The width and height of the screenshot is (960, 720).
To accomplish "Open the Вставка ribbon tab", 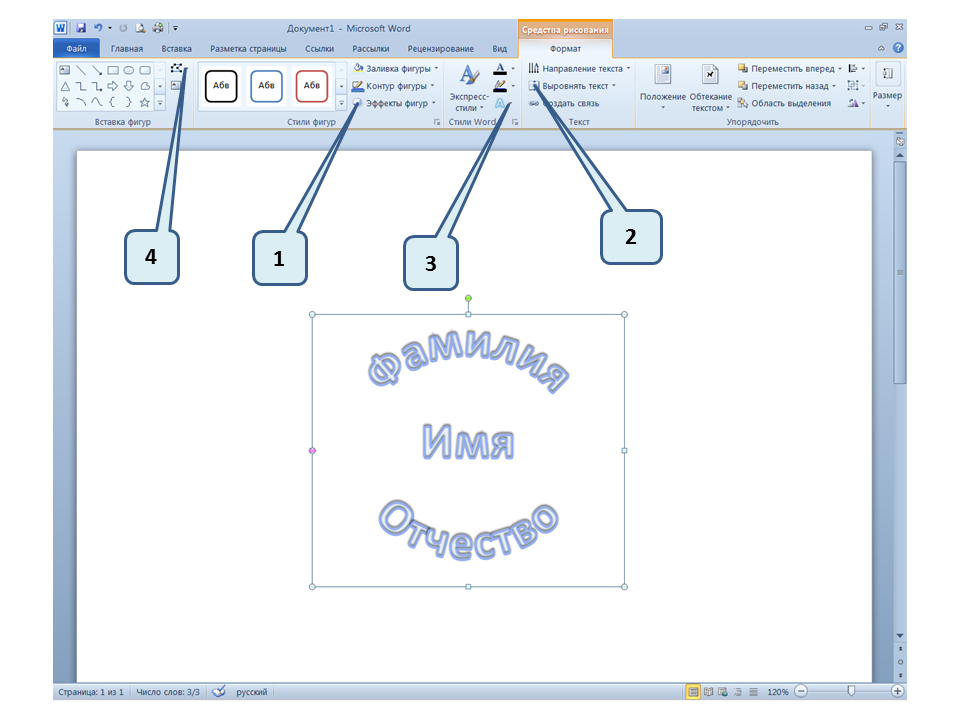I will pyautogui.click(x=176, y=48).
